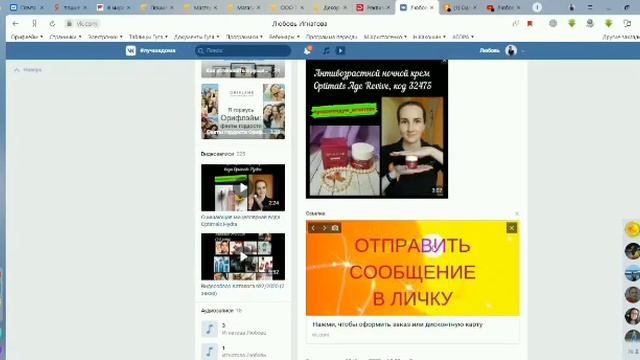Click the vk.com address field

click(x=83, y=24)
